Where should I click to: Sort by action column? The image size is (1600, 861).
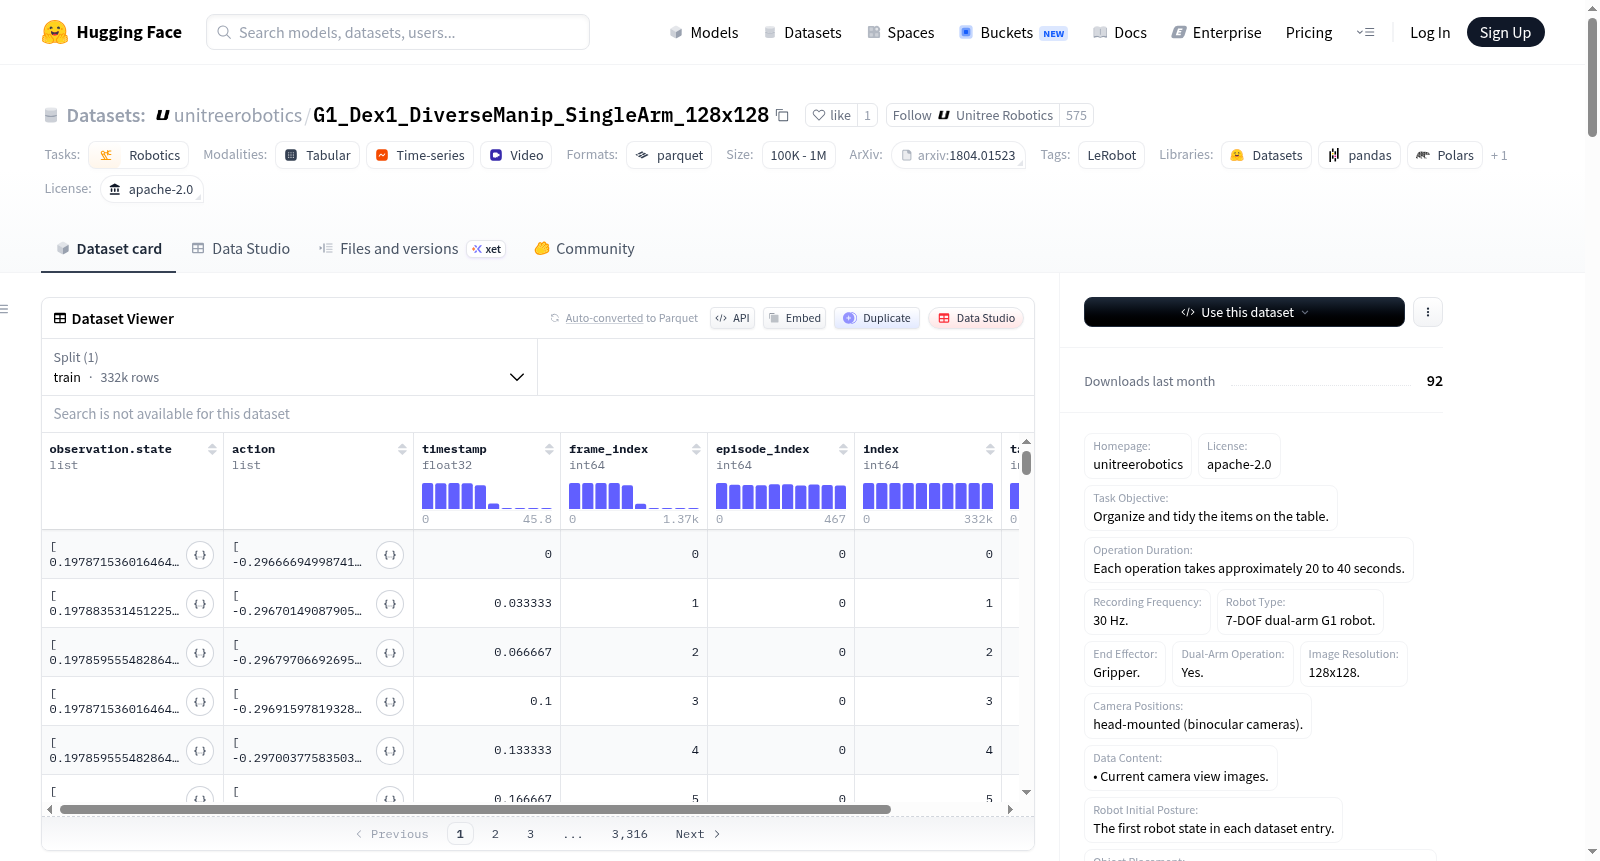[x=402, y=449]
